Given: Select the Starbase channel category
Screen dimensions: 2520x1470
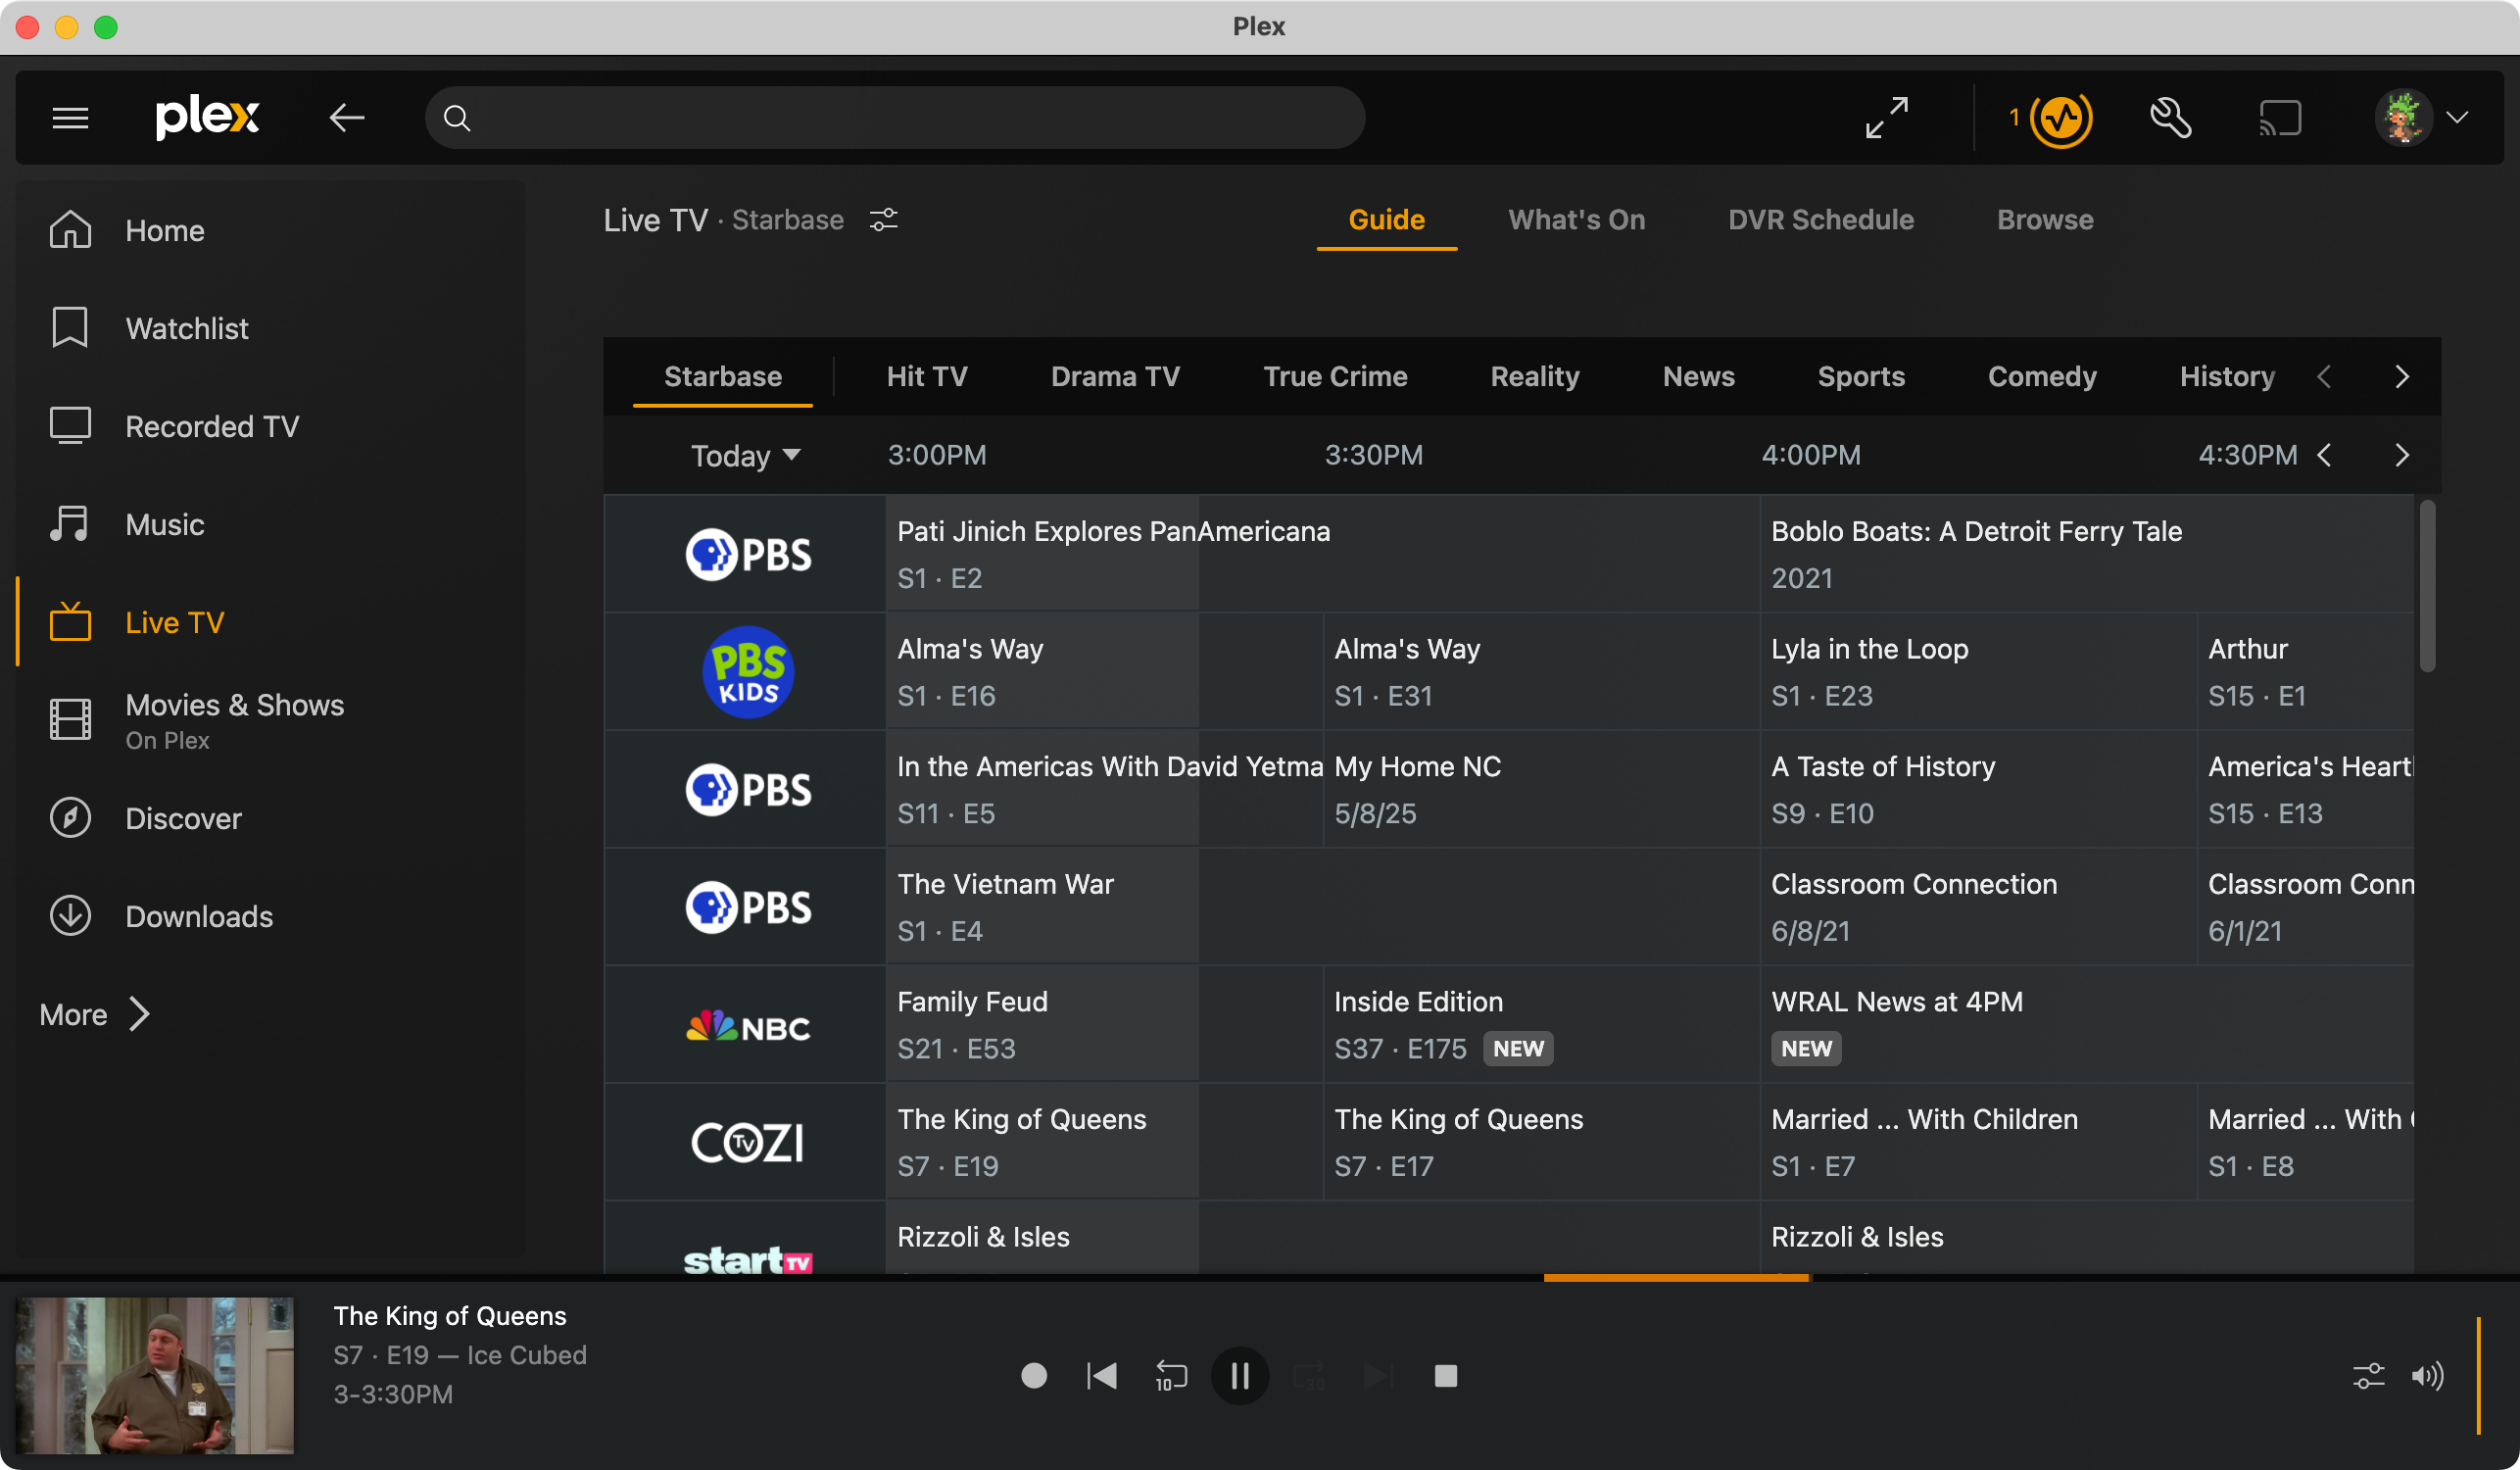Looking at the screenshot, I should (x=723, y=377).
